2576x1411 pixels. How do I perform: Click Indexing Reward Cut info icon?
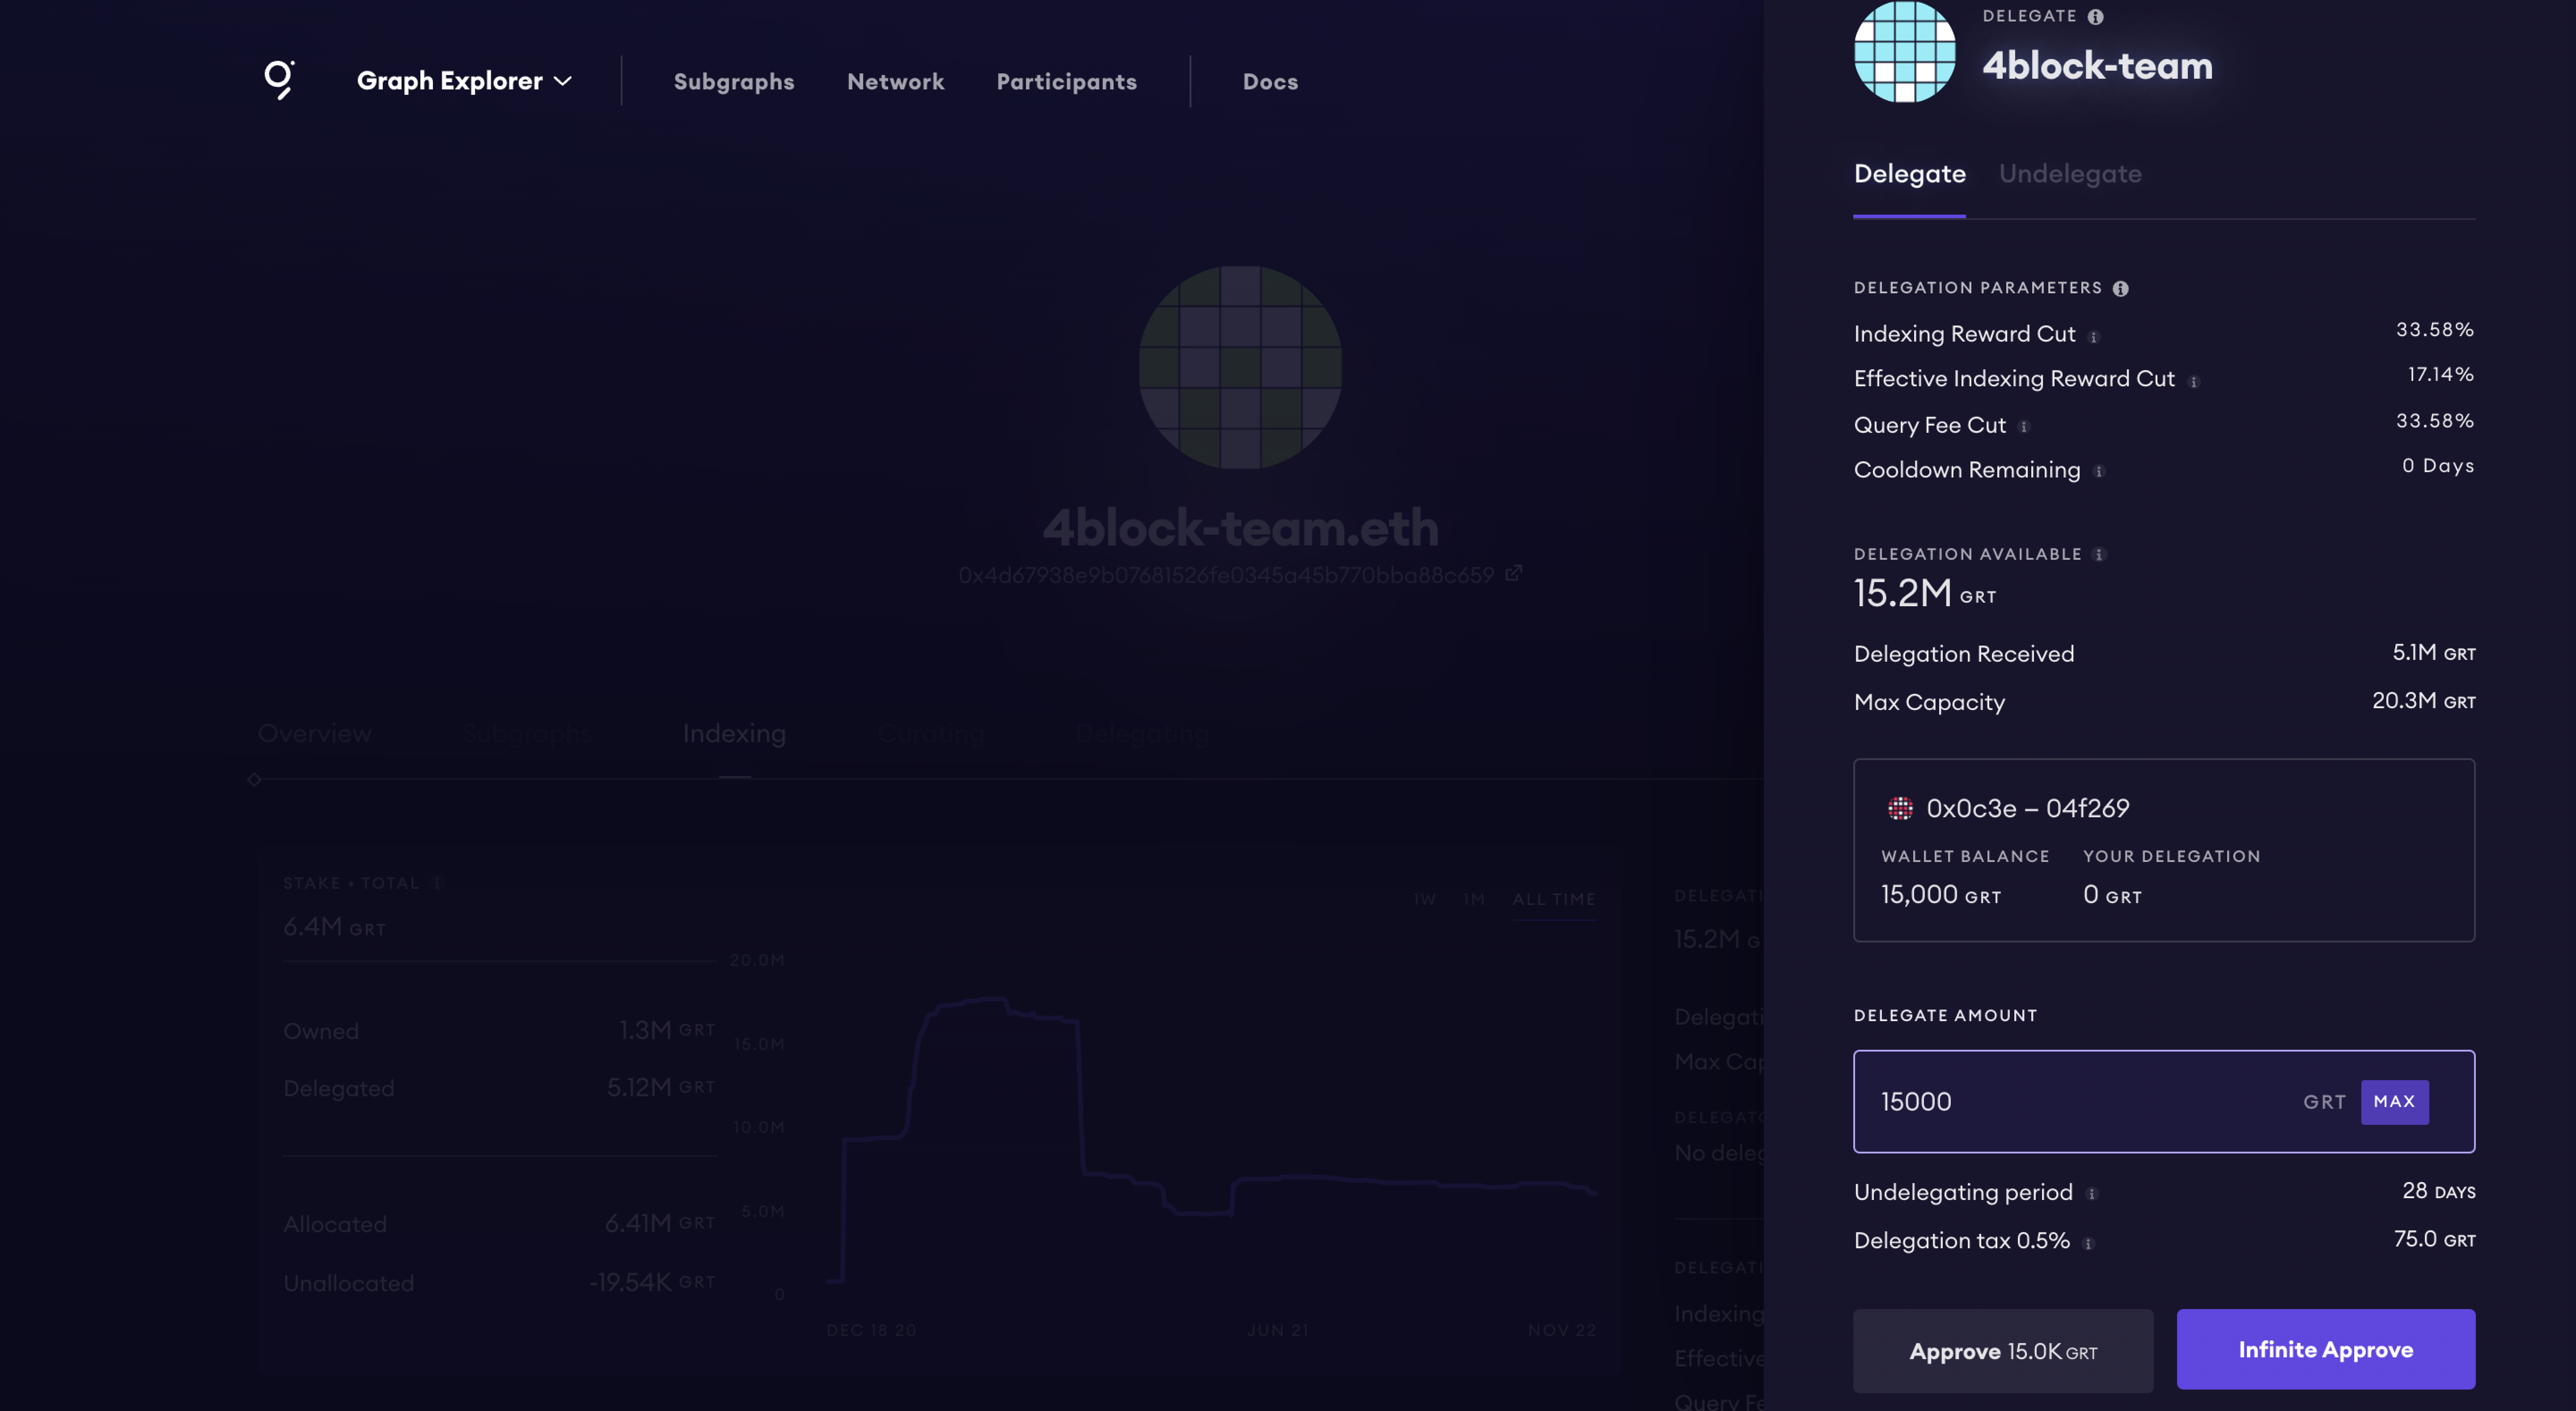(2093, 337)
